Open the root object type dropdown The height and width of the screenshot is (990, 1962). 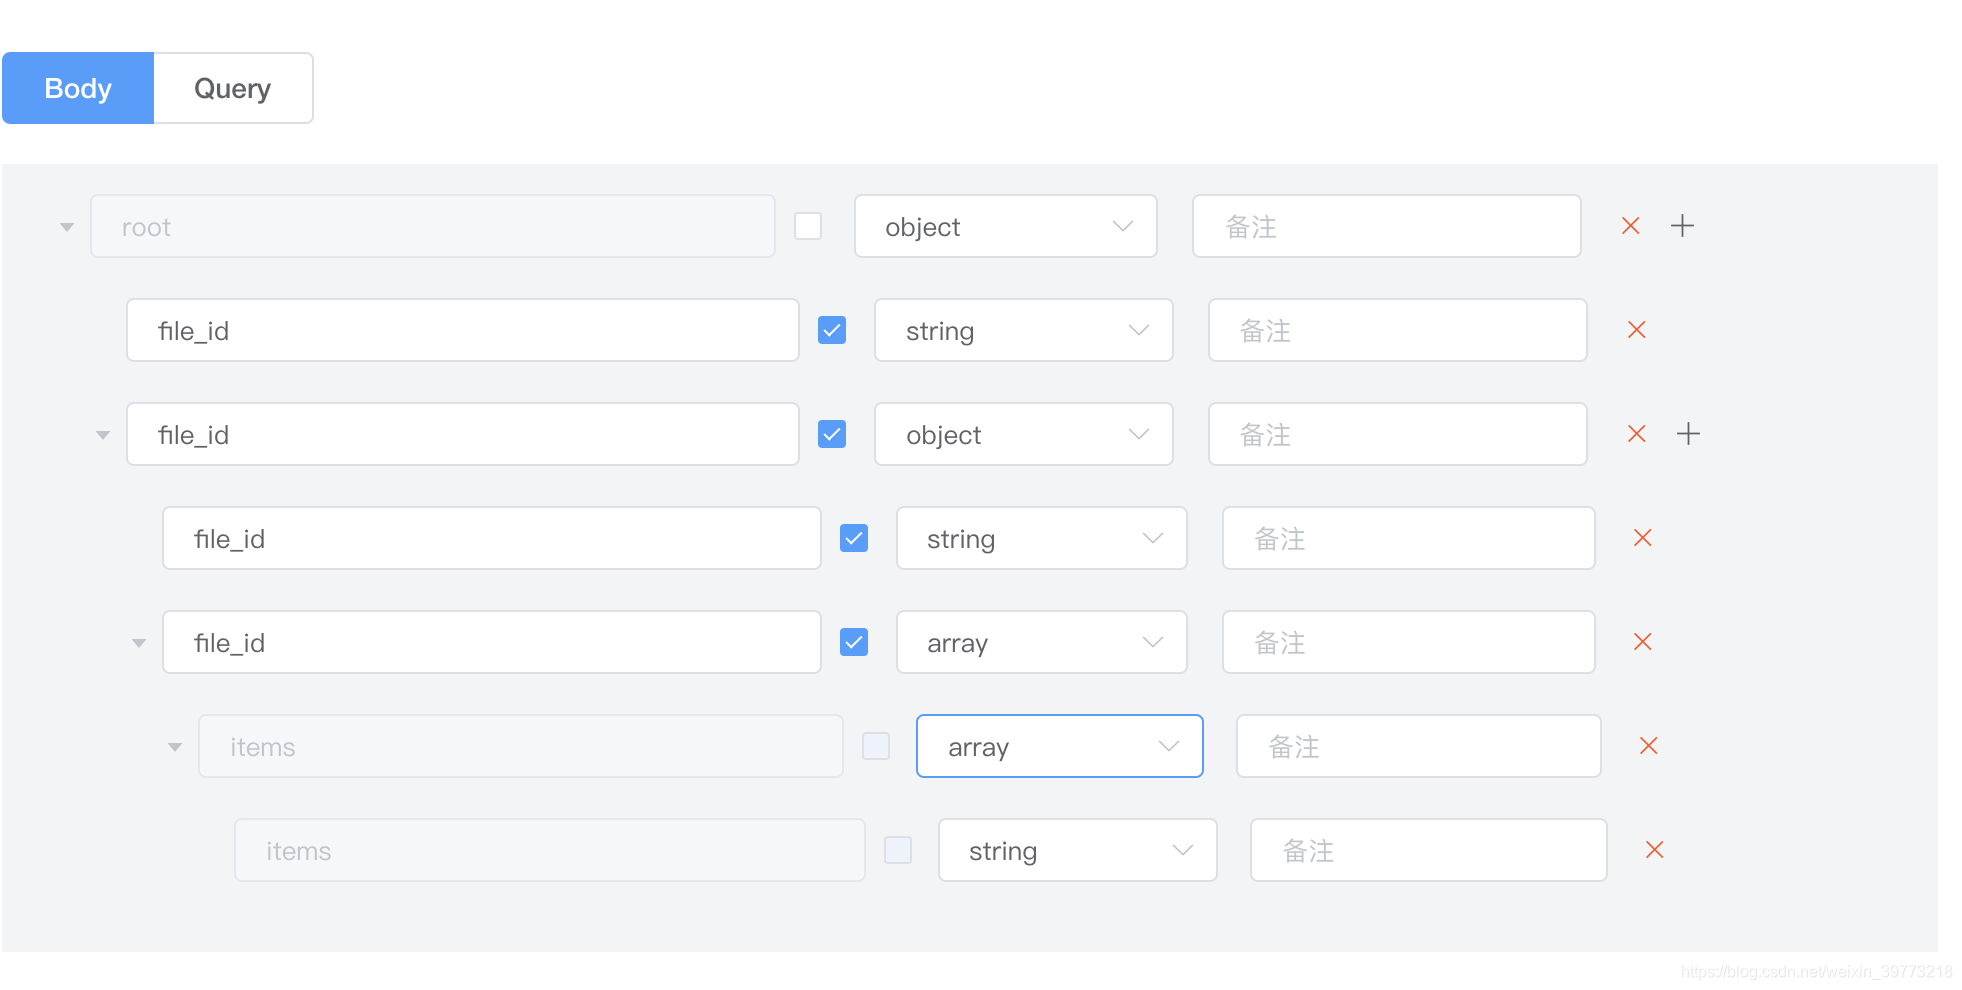point(1005,226)
